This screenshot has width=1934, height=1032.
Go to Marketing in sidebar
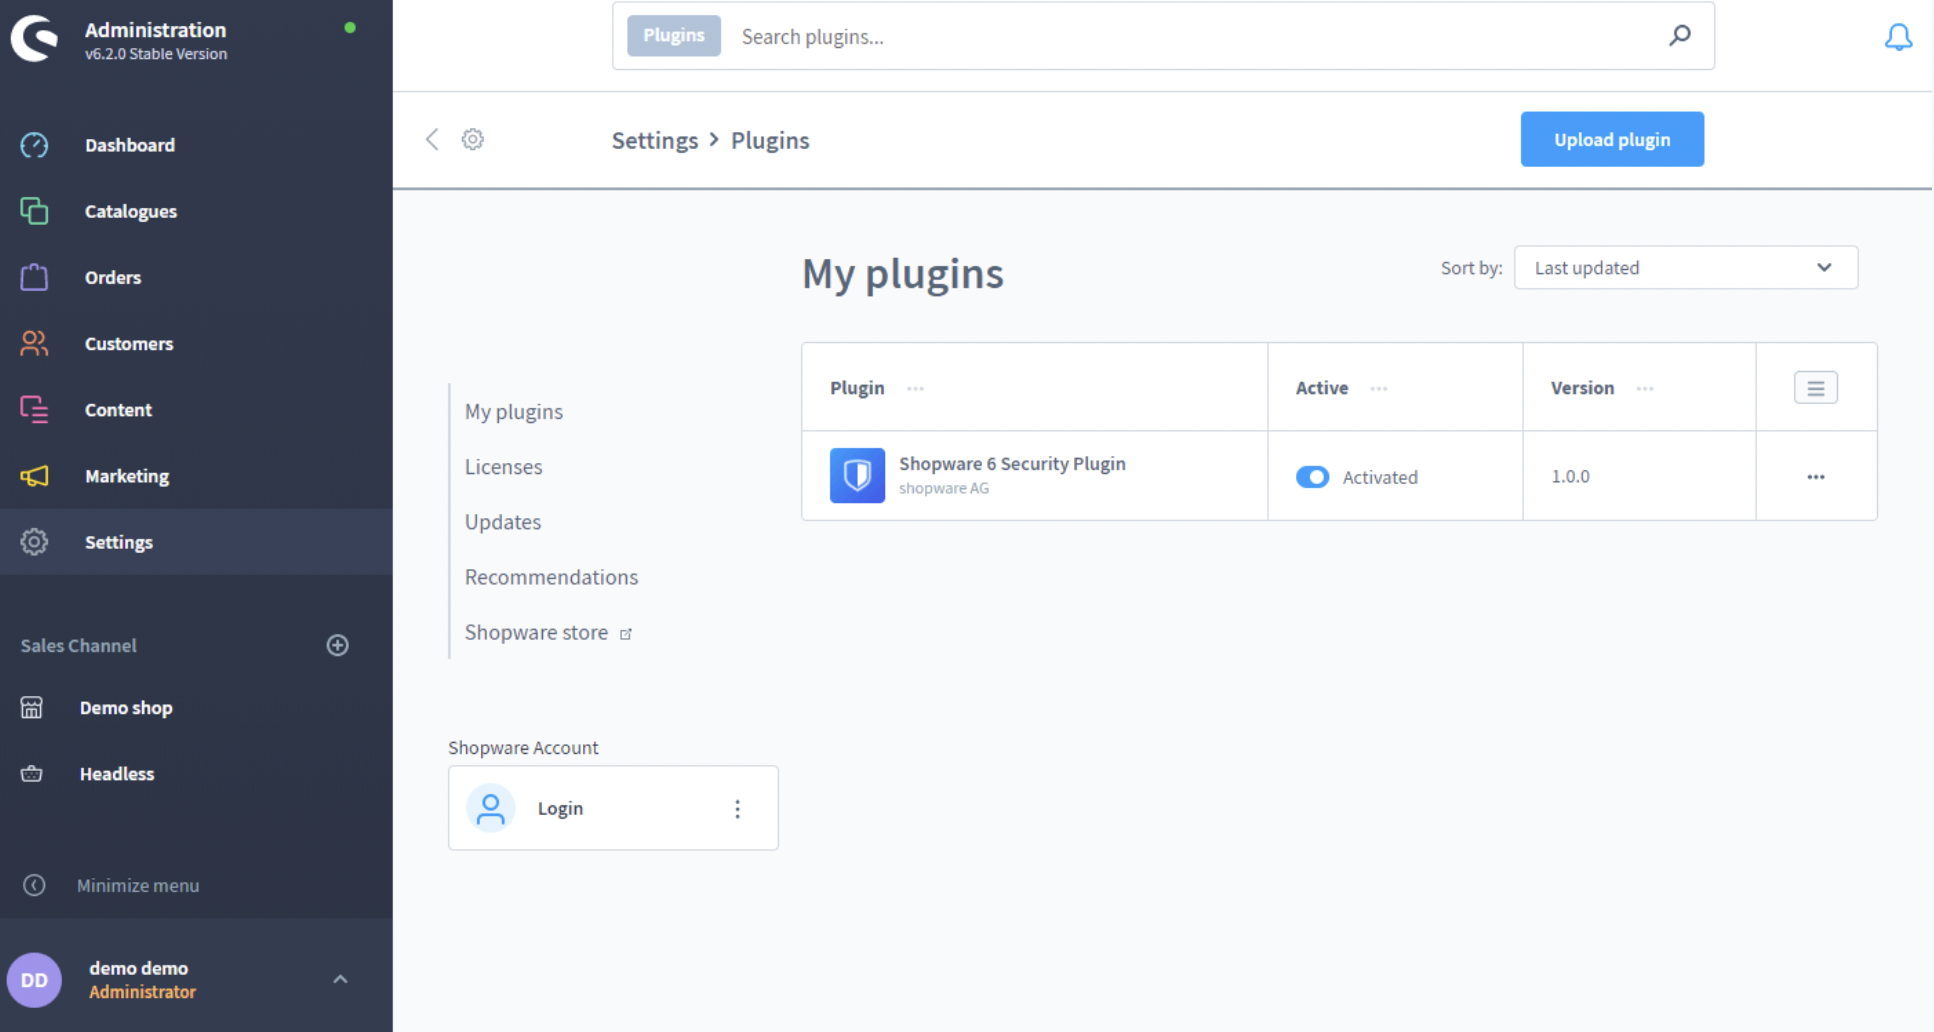[127, 476]
